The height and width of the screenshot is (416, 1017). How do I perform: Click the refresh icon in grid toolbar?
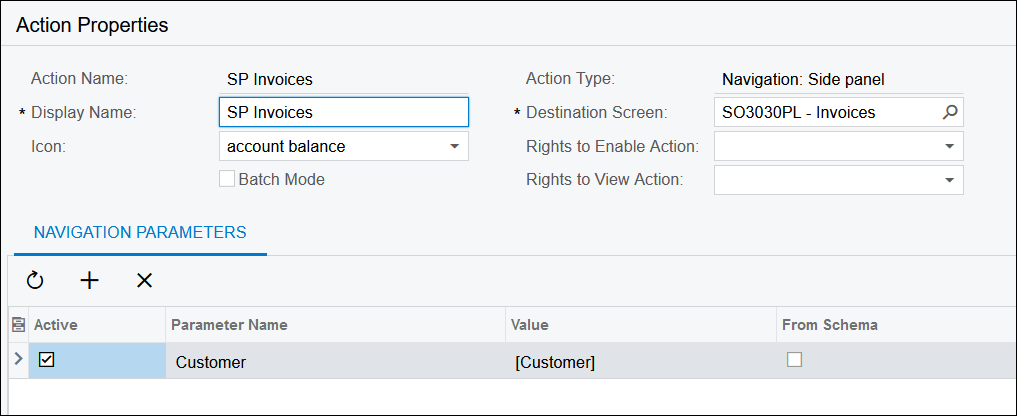[35, 281]
